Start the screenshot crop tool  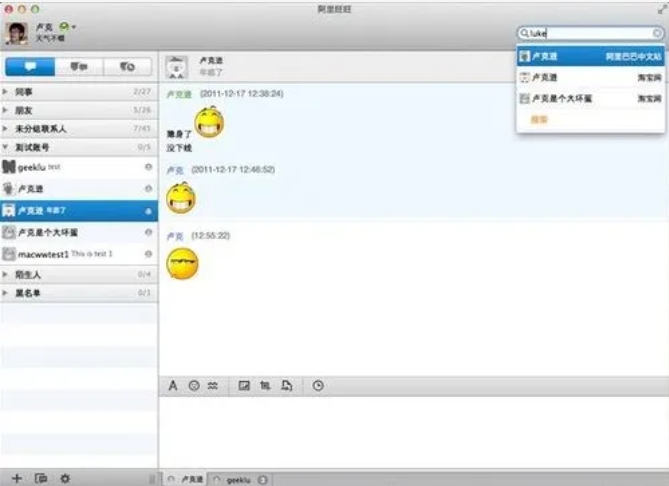[265, 386]
